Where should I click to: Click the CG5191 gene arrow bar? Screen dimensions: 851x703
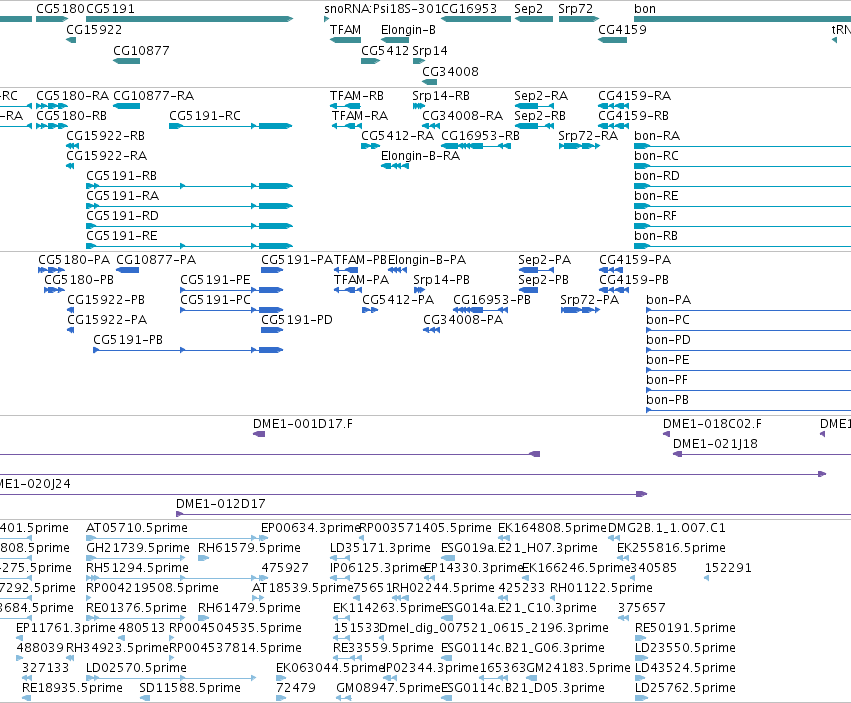[189, 19]
